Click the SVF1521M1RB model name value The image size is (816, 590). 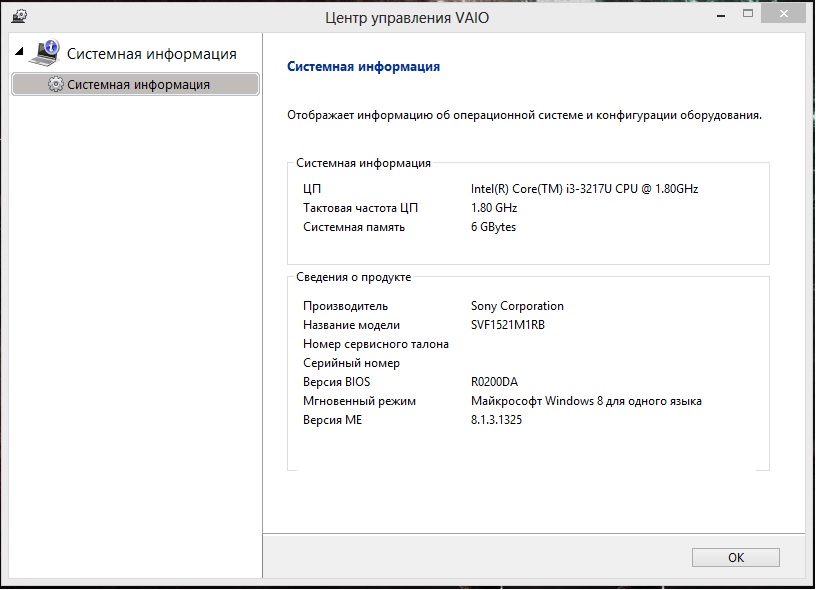508,325
